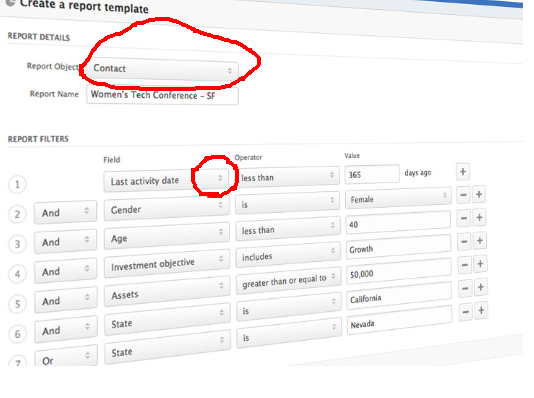Open the Investment objective field dropdown
This screenshot has width=534, height=398.
click(167, 265)
